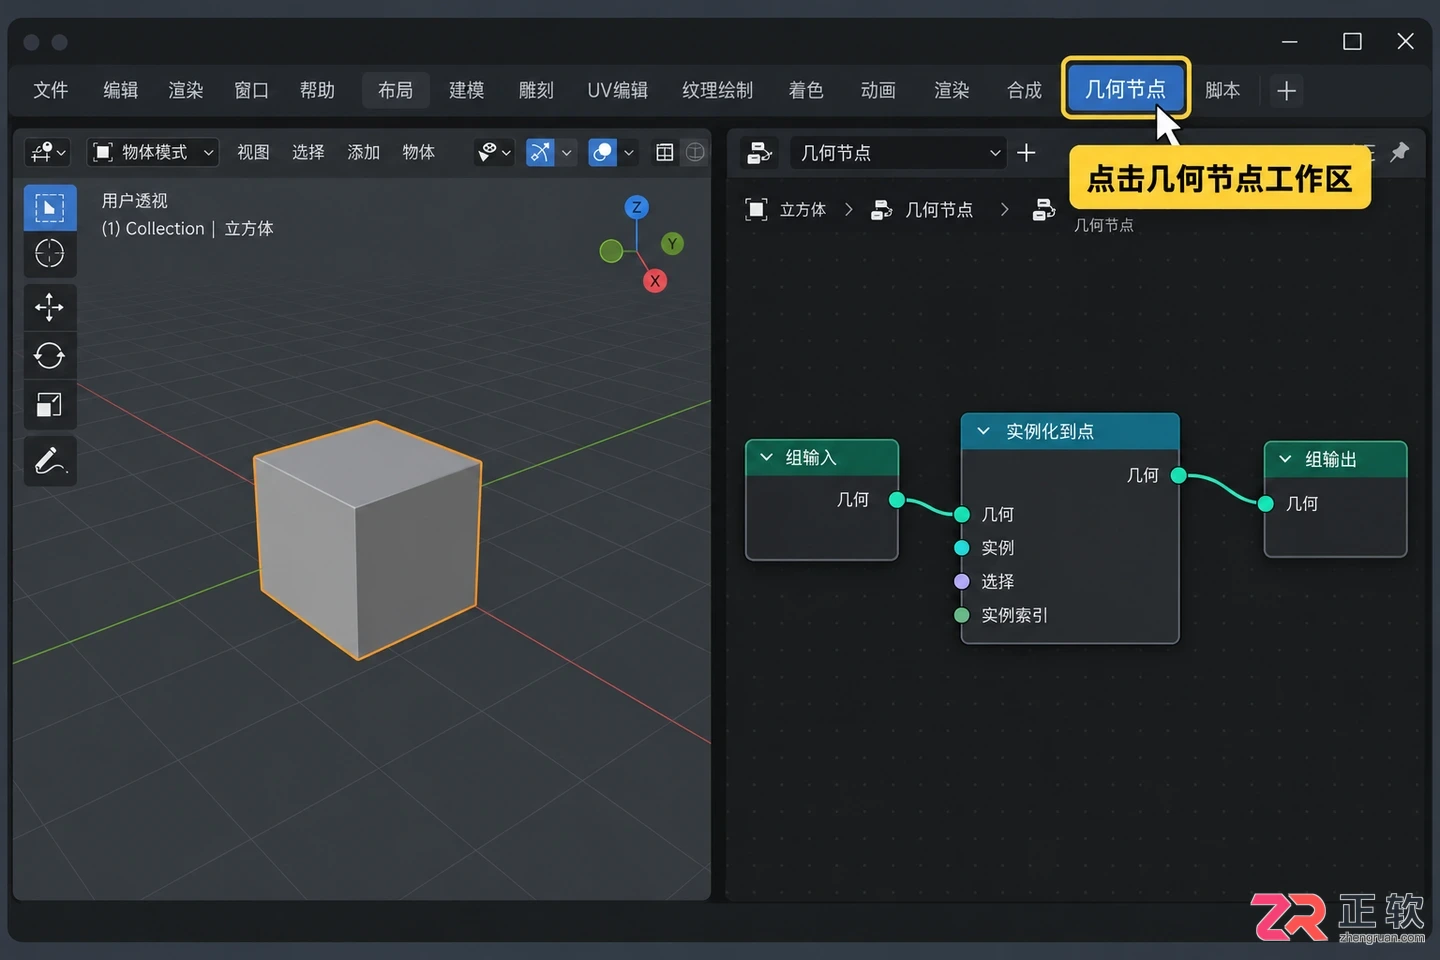
Task: Open the 3D viewport editor type menu
Action: point(47,152)
